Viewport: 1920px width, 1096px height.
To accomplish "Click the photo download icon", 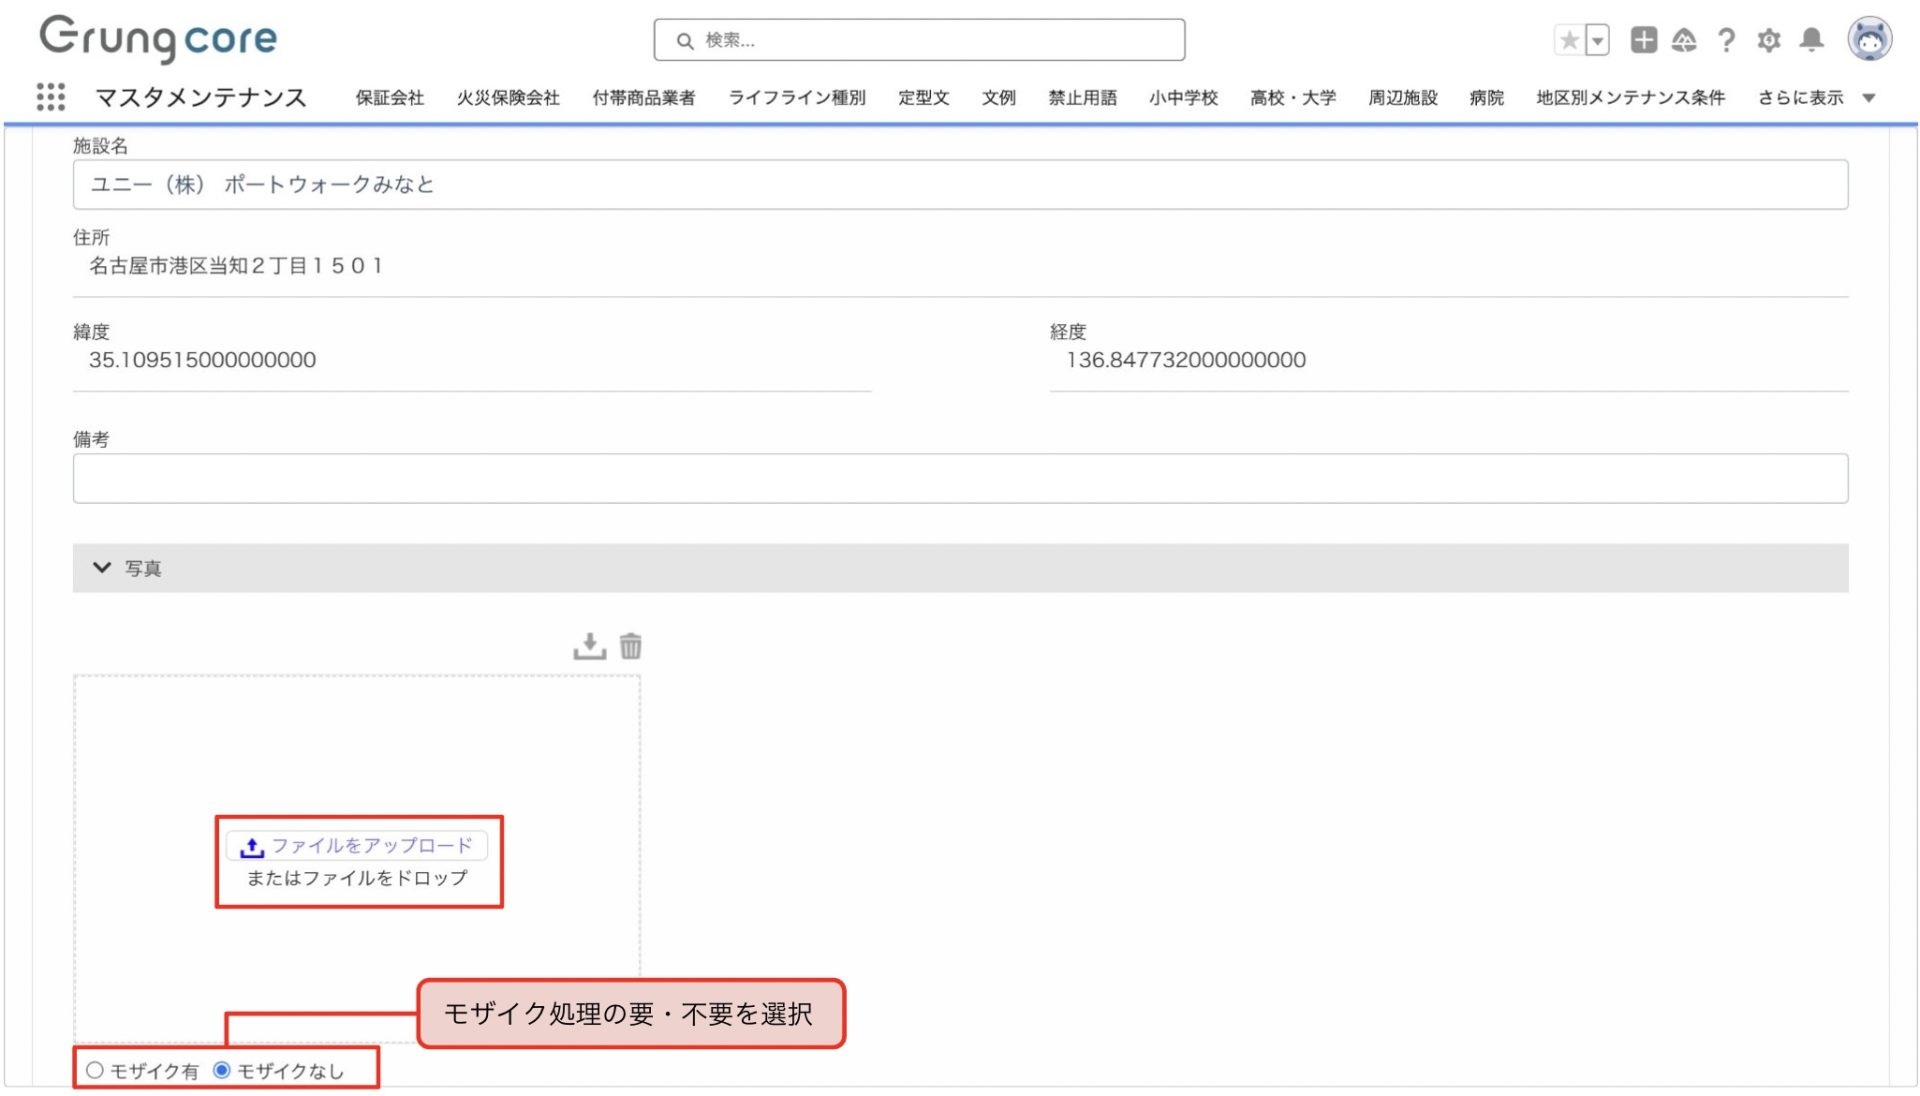I will (x=589, y=646).
